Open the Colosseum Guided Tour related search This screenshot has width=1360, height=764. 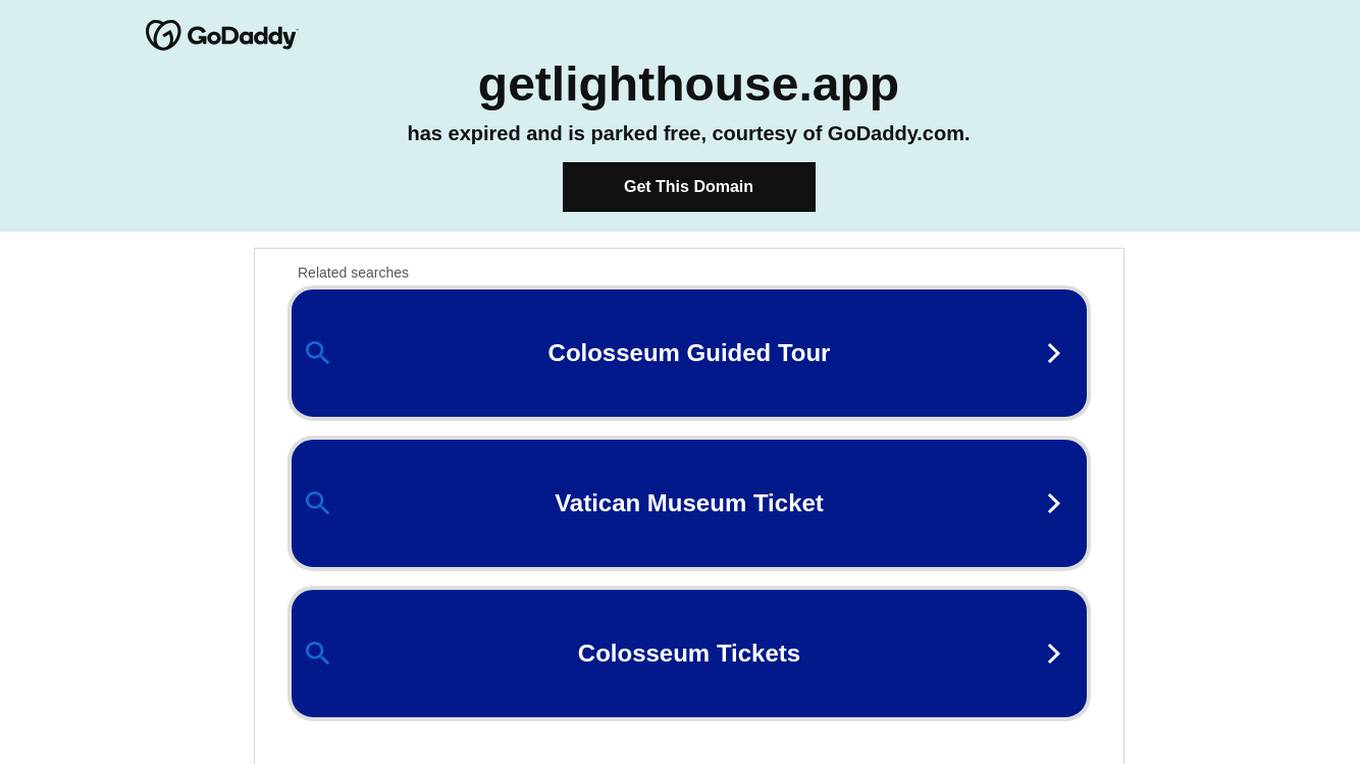[x=688, y=352]
